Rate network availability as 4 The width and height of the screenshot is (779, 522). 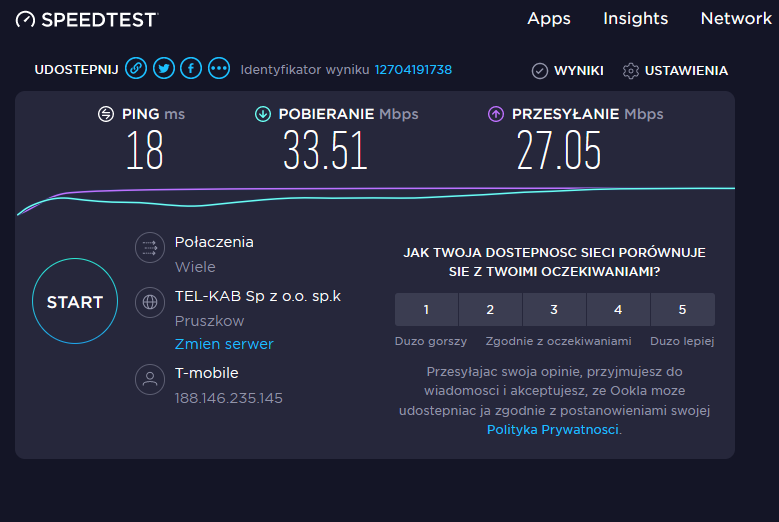pyautogui.click(x=619, y=309)
